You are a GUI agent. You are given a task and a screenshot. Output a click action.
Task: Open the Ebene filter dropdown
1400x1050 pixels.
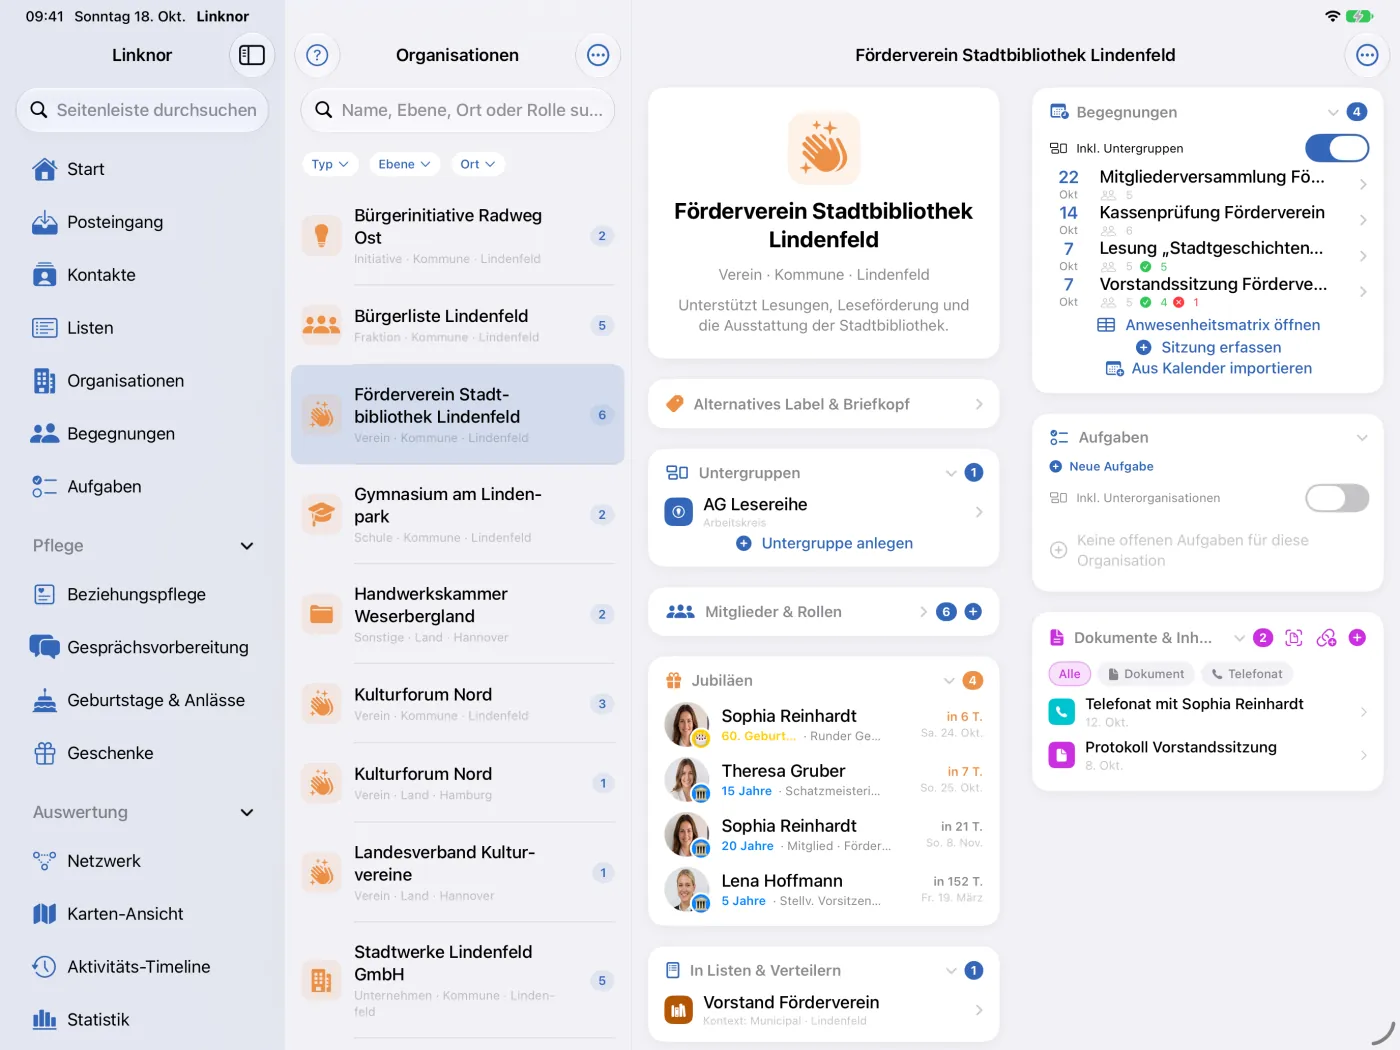click(404, 164)
